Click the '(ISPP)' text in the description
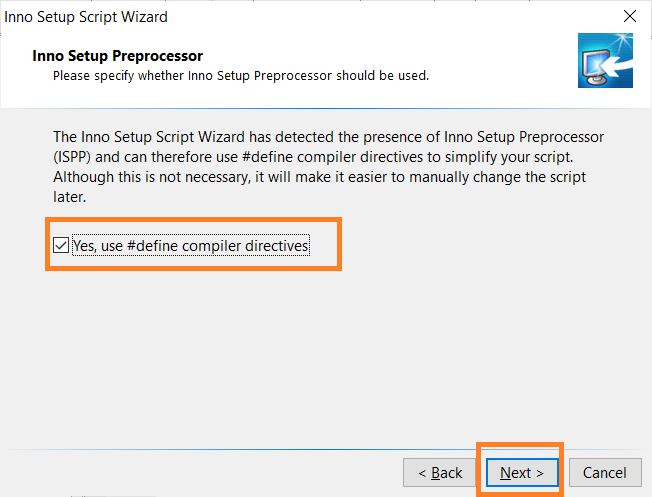Image resolution: width=652 pixels, height=497 pixels. point(72,157)
